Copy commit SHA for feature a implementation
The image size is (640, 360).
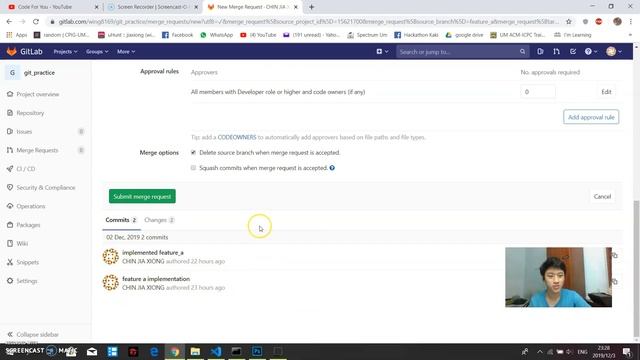point(614,282)
